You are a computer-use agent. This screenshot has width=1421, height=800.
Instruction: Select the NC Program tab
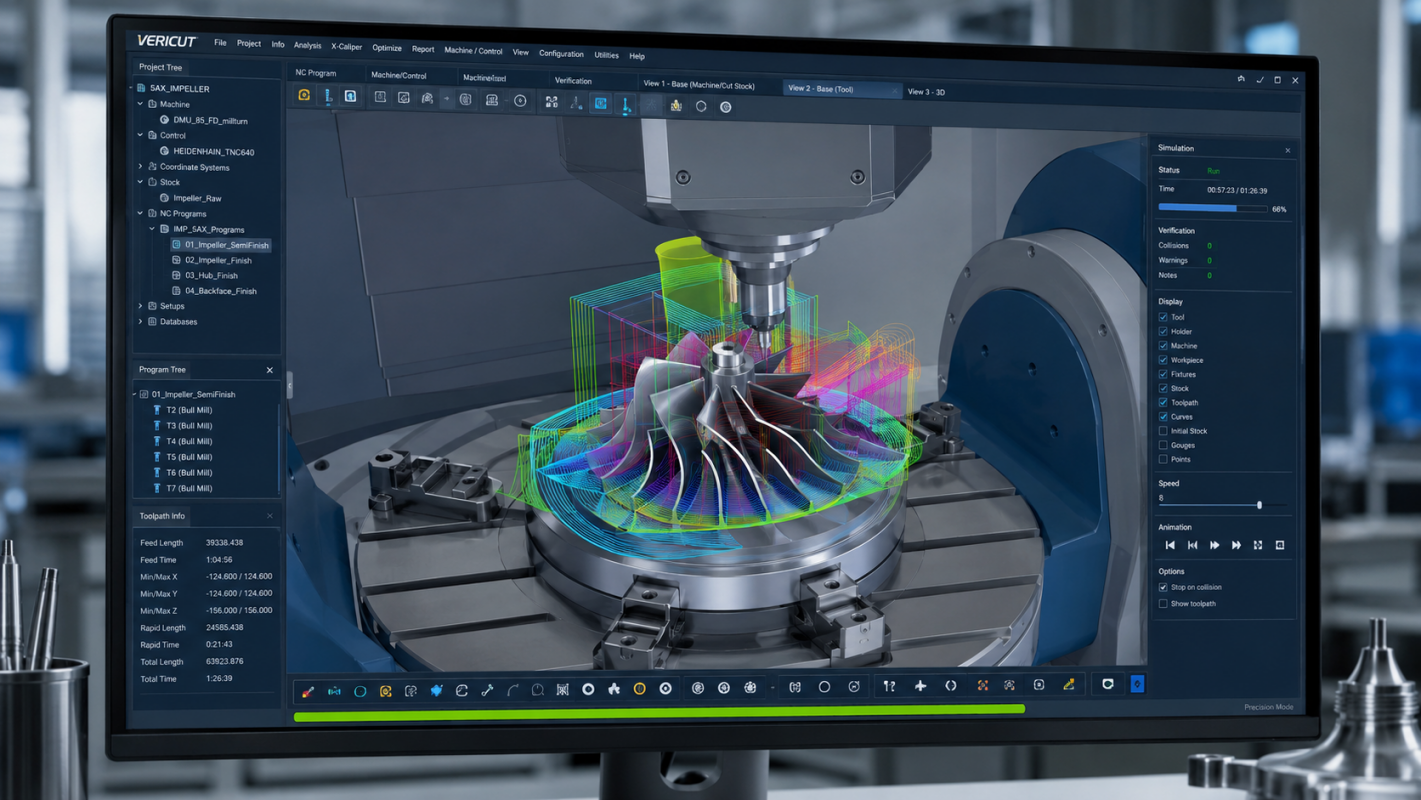click(316, 73)
